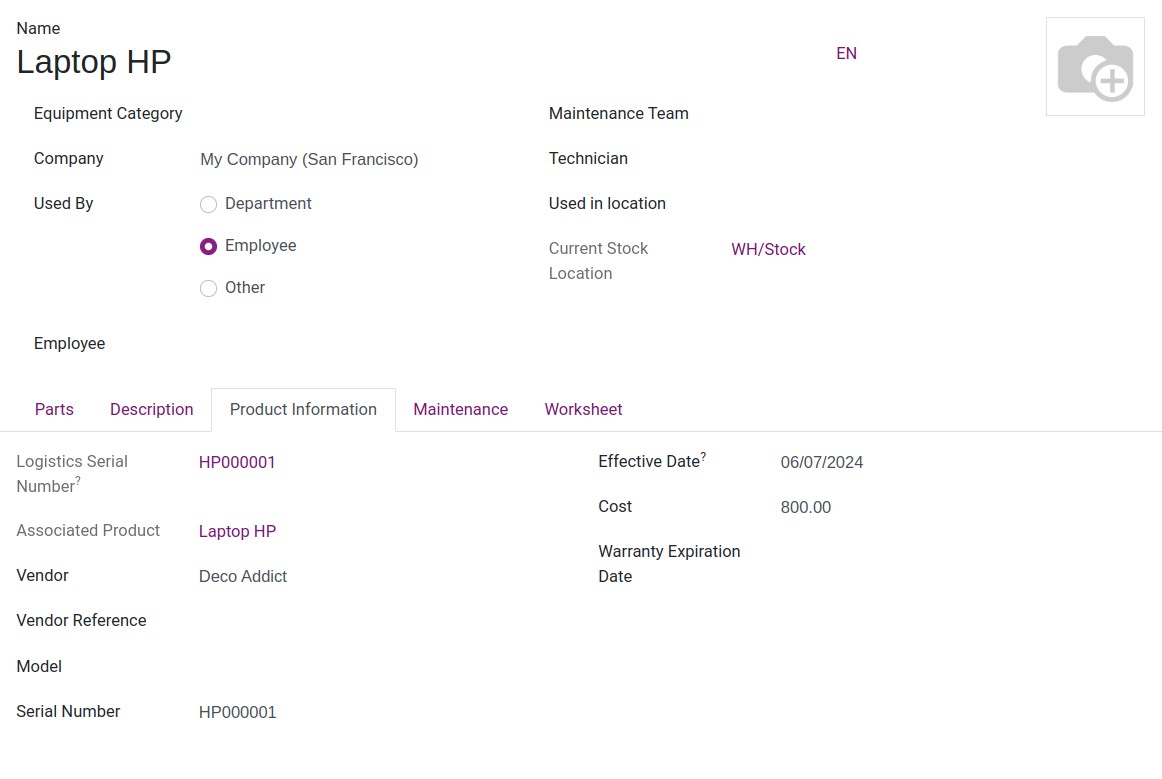The height and width of the screenshot is (779, 1162).
Task: Open the Worksheet tab
Action: click(583, 410)
